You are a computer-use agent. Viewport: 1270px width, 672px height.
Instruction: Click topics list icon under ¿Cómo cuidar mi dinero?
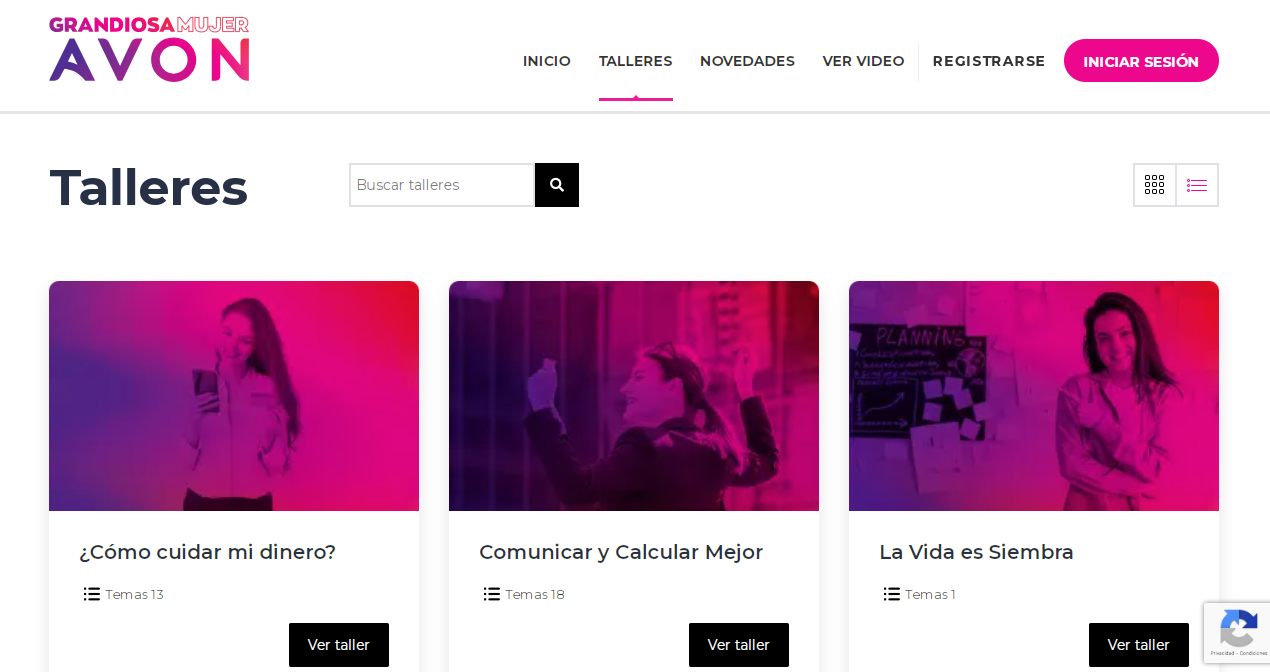tap(92, 594)
